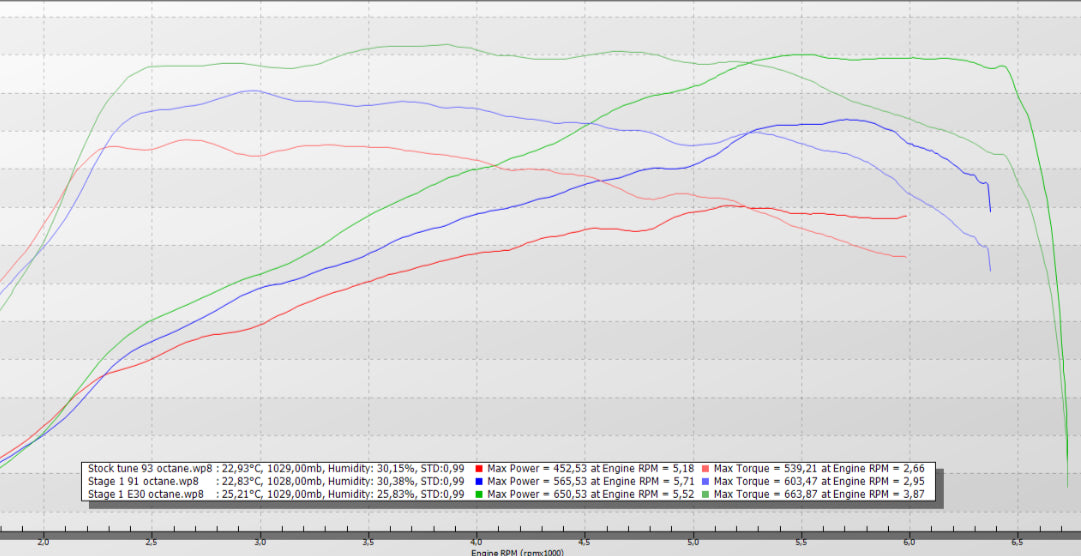Click the Engine RPM axis title
The image size is (1081, 556).
coord(518,551)
